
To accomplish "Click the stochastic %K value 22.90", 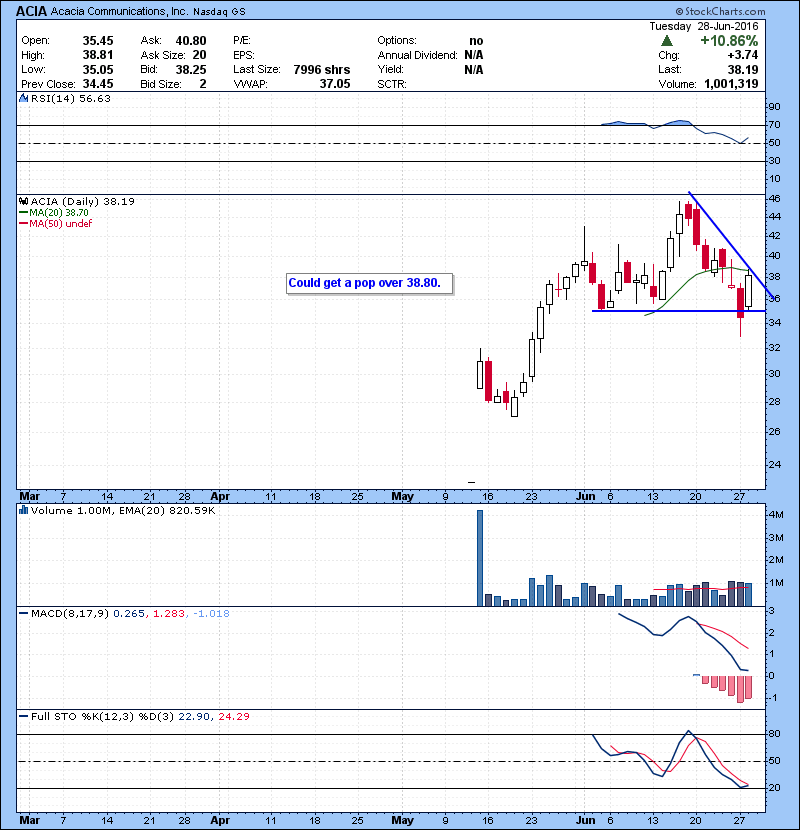I will (194, 716).
